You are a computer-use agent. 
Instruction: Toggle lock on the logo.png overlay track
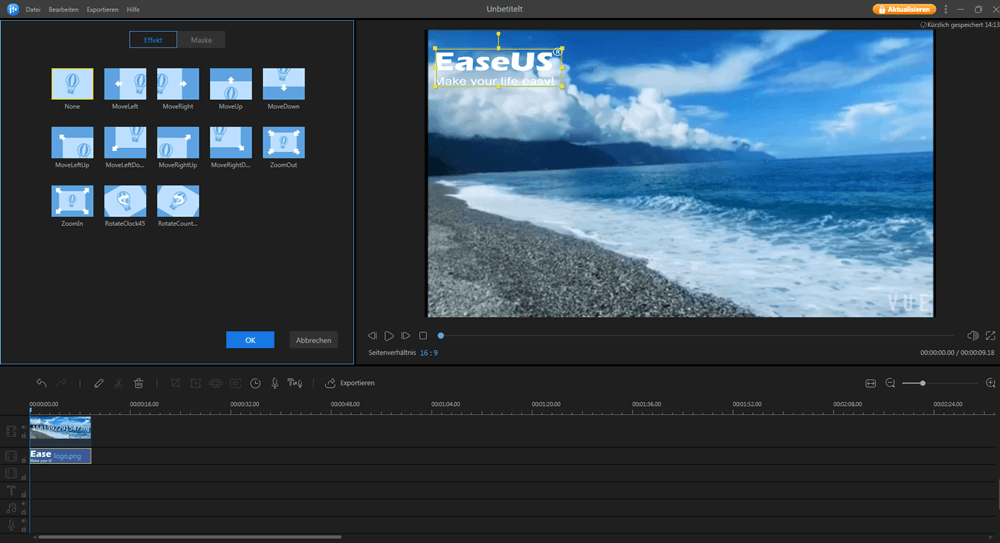point(23,460)
